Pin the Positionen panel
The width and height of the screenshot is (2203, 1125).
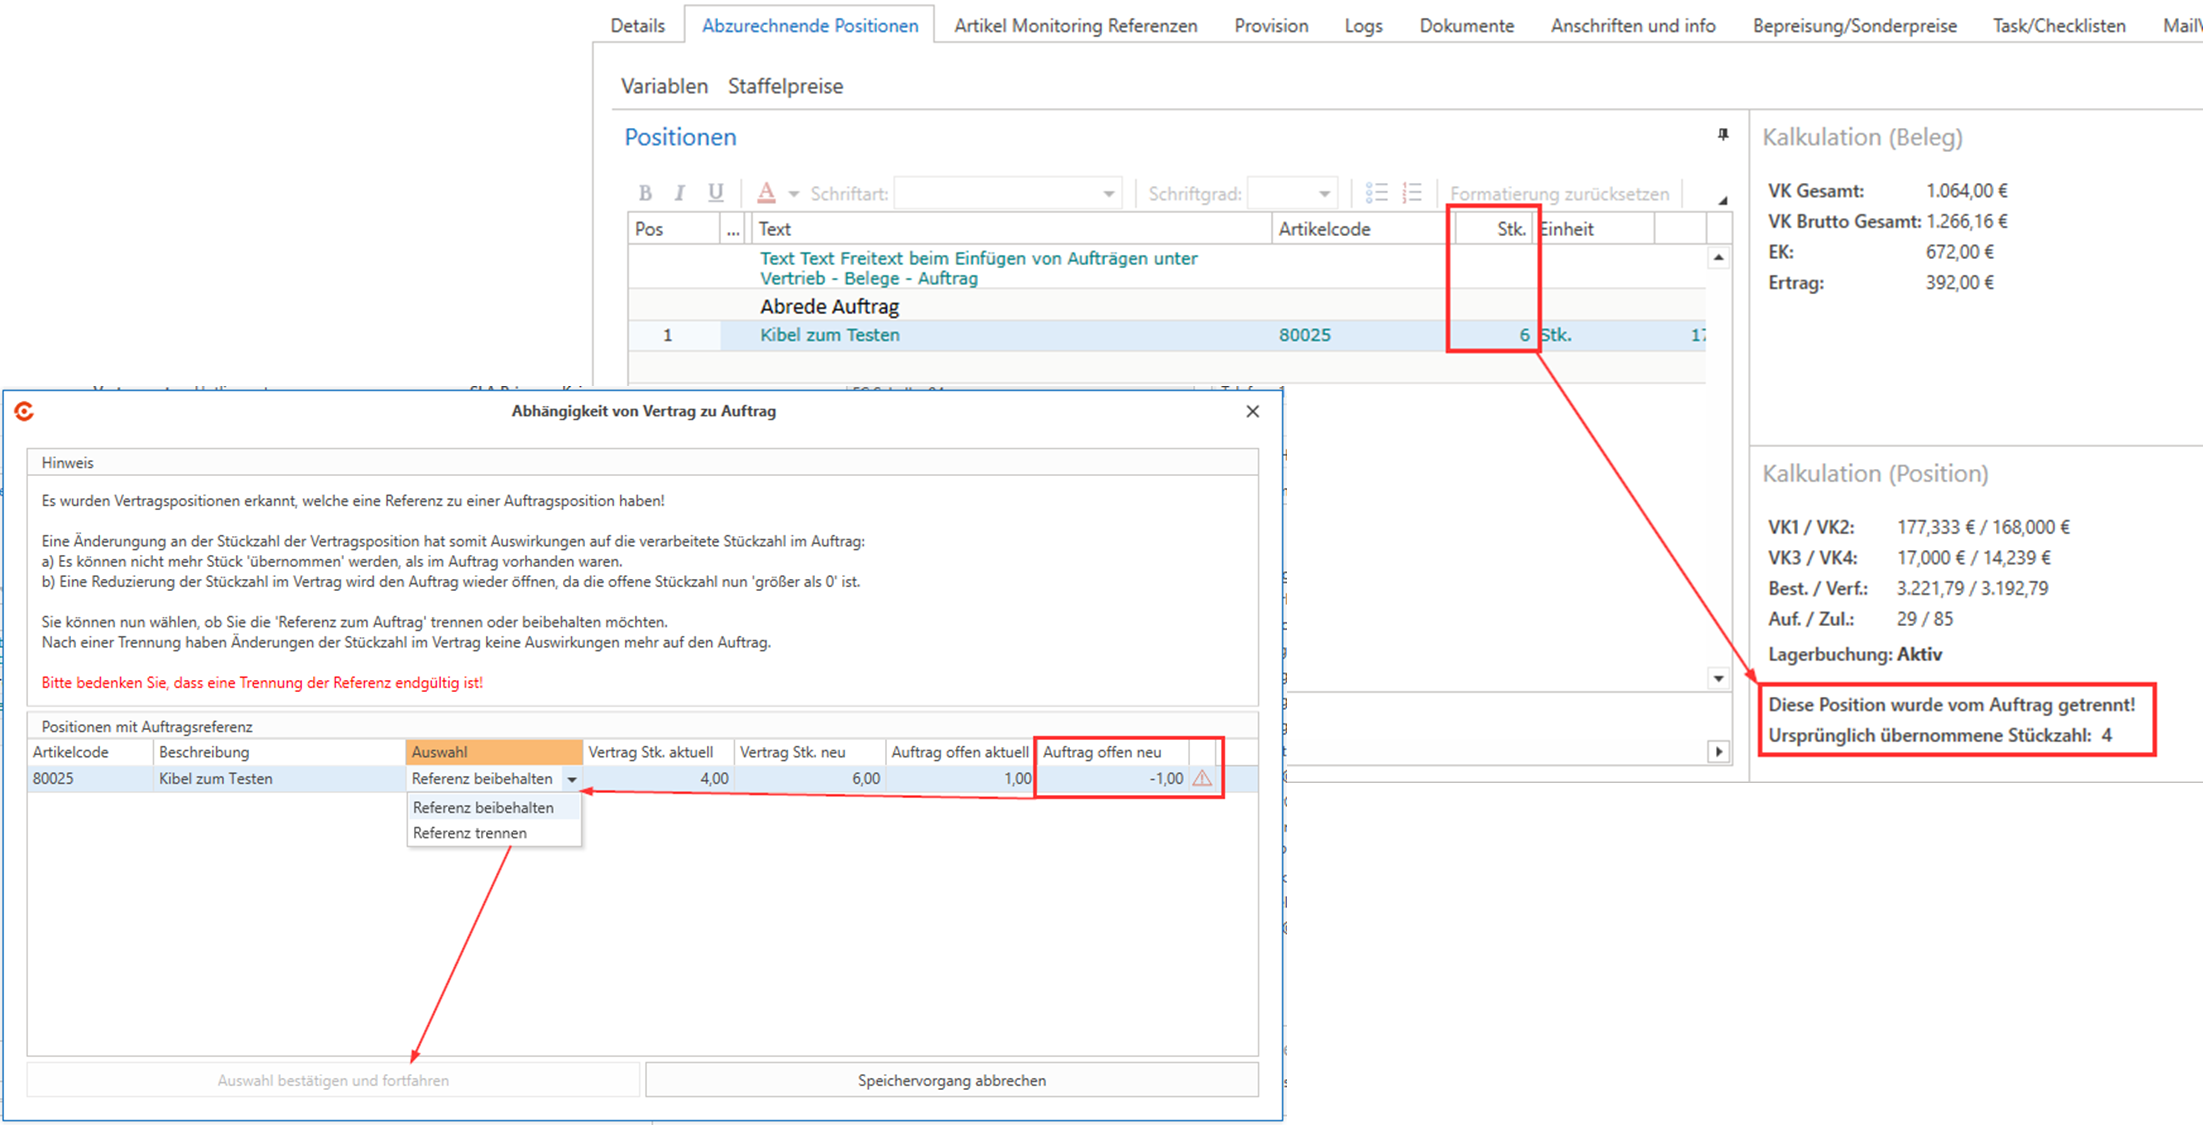click(1723, 135)
